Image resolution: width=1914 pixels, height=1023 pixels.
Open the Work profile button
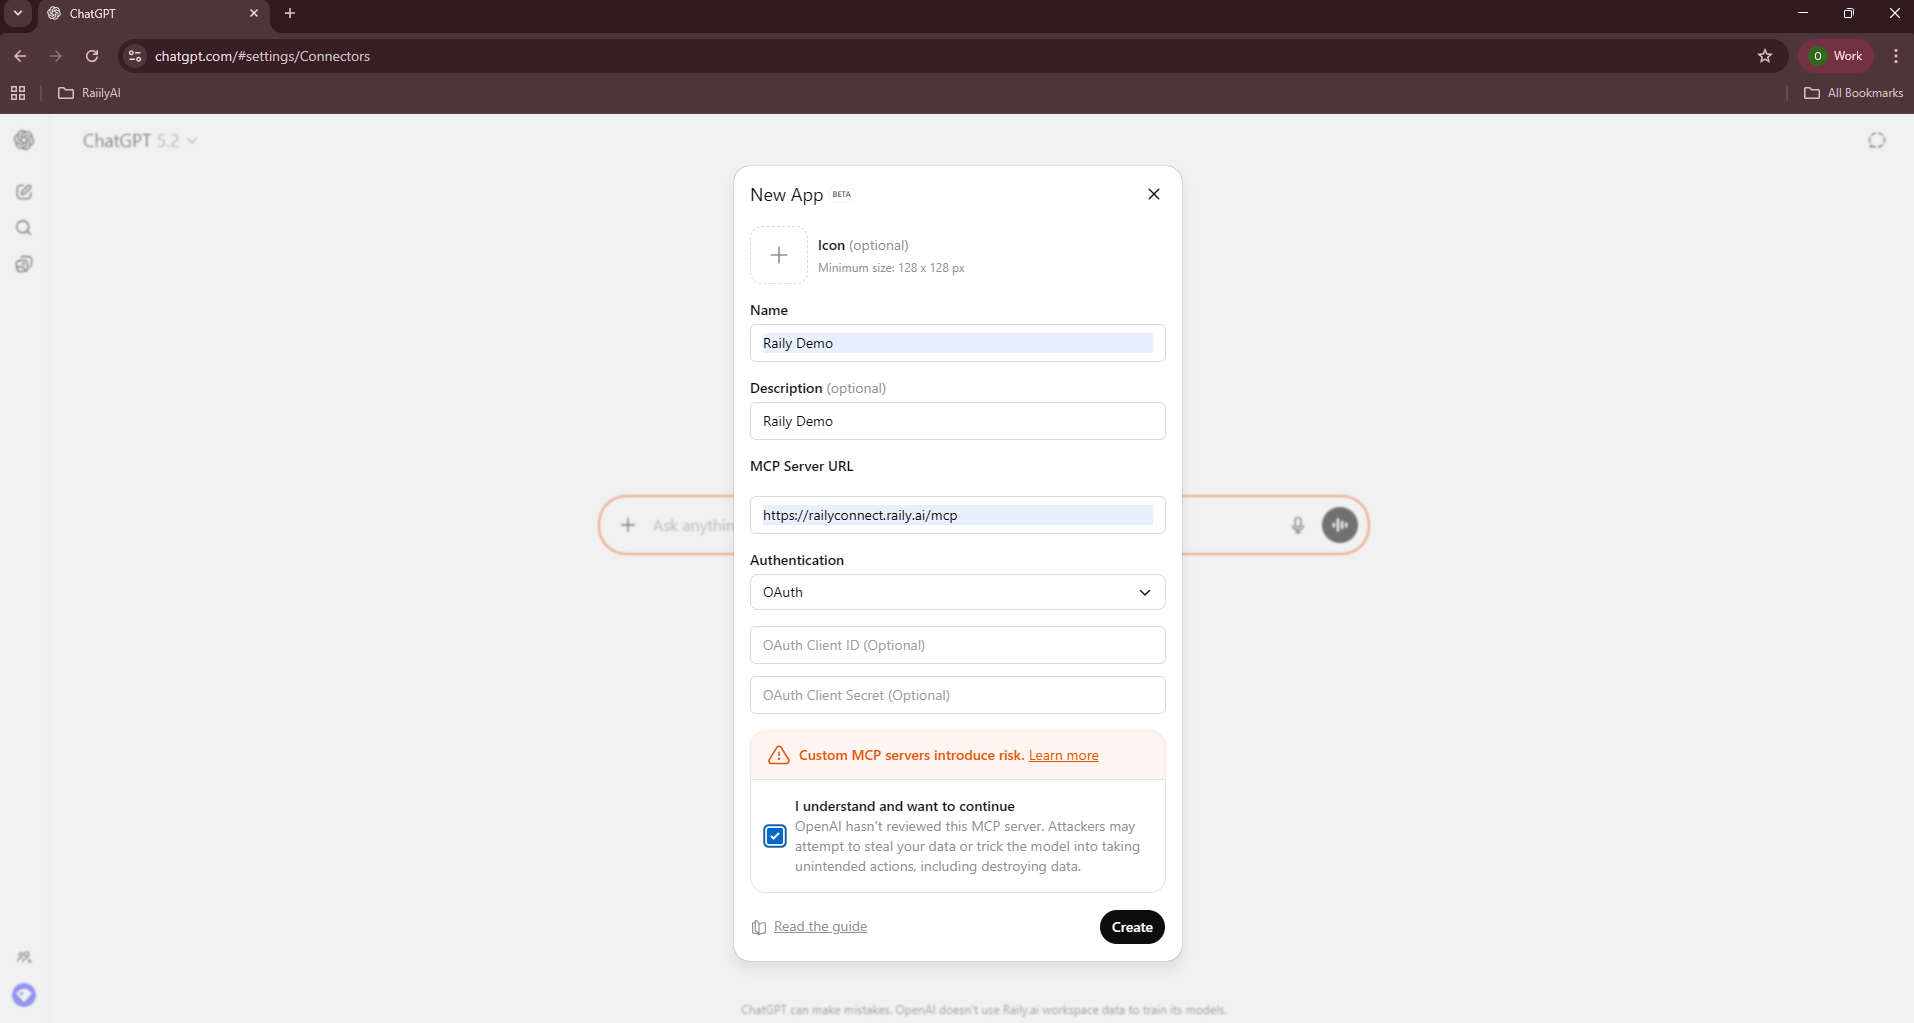1837,56
